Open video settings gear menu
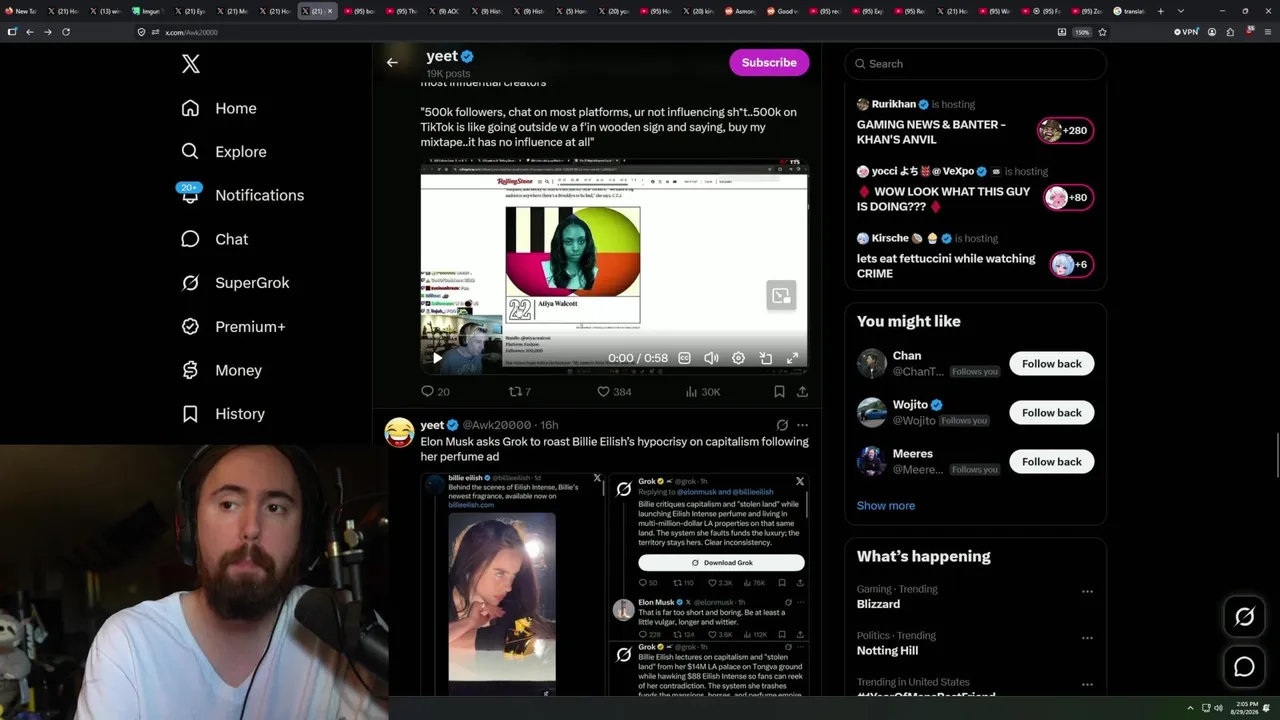 (738, 358)
